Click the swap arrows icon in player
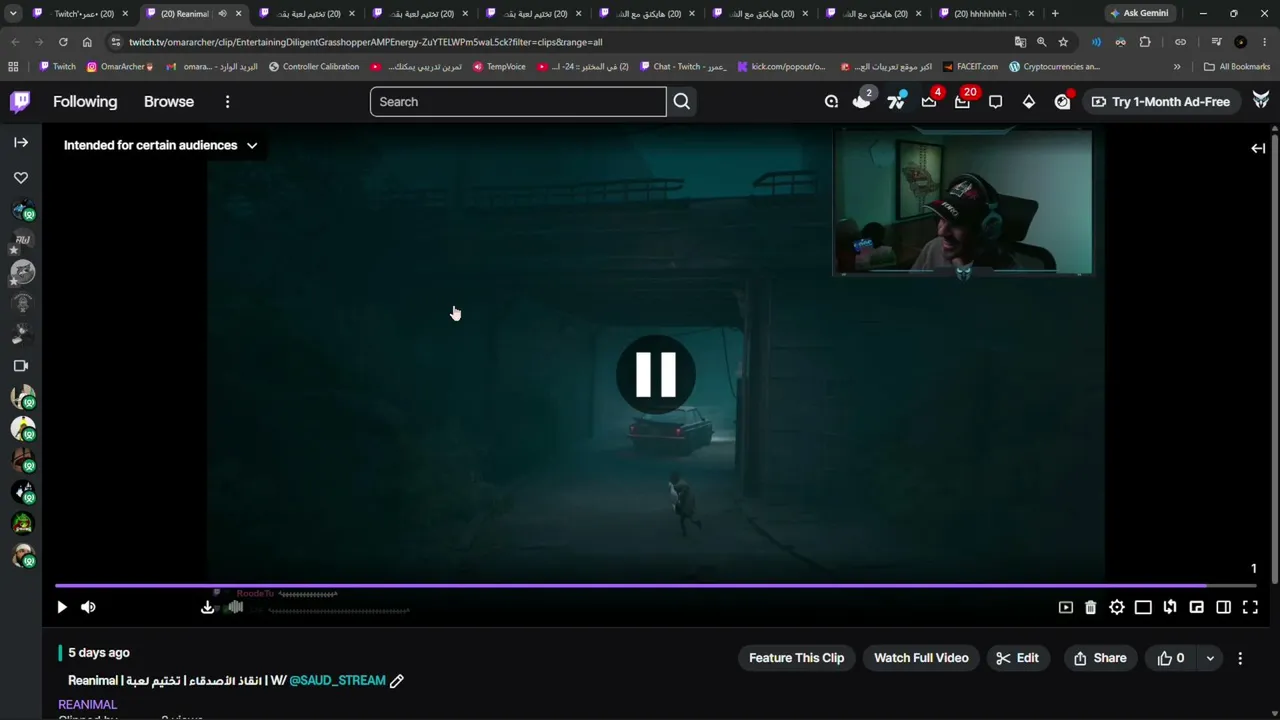Viewport: 1280px width, 720px height. 1170,607
